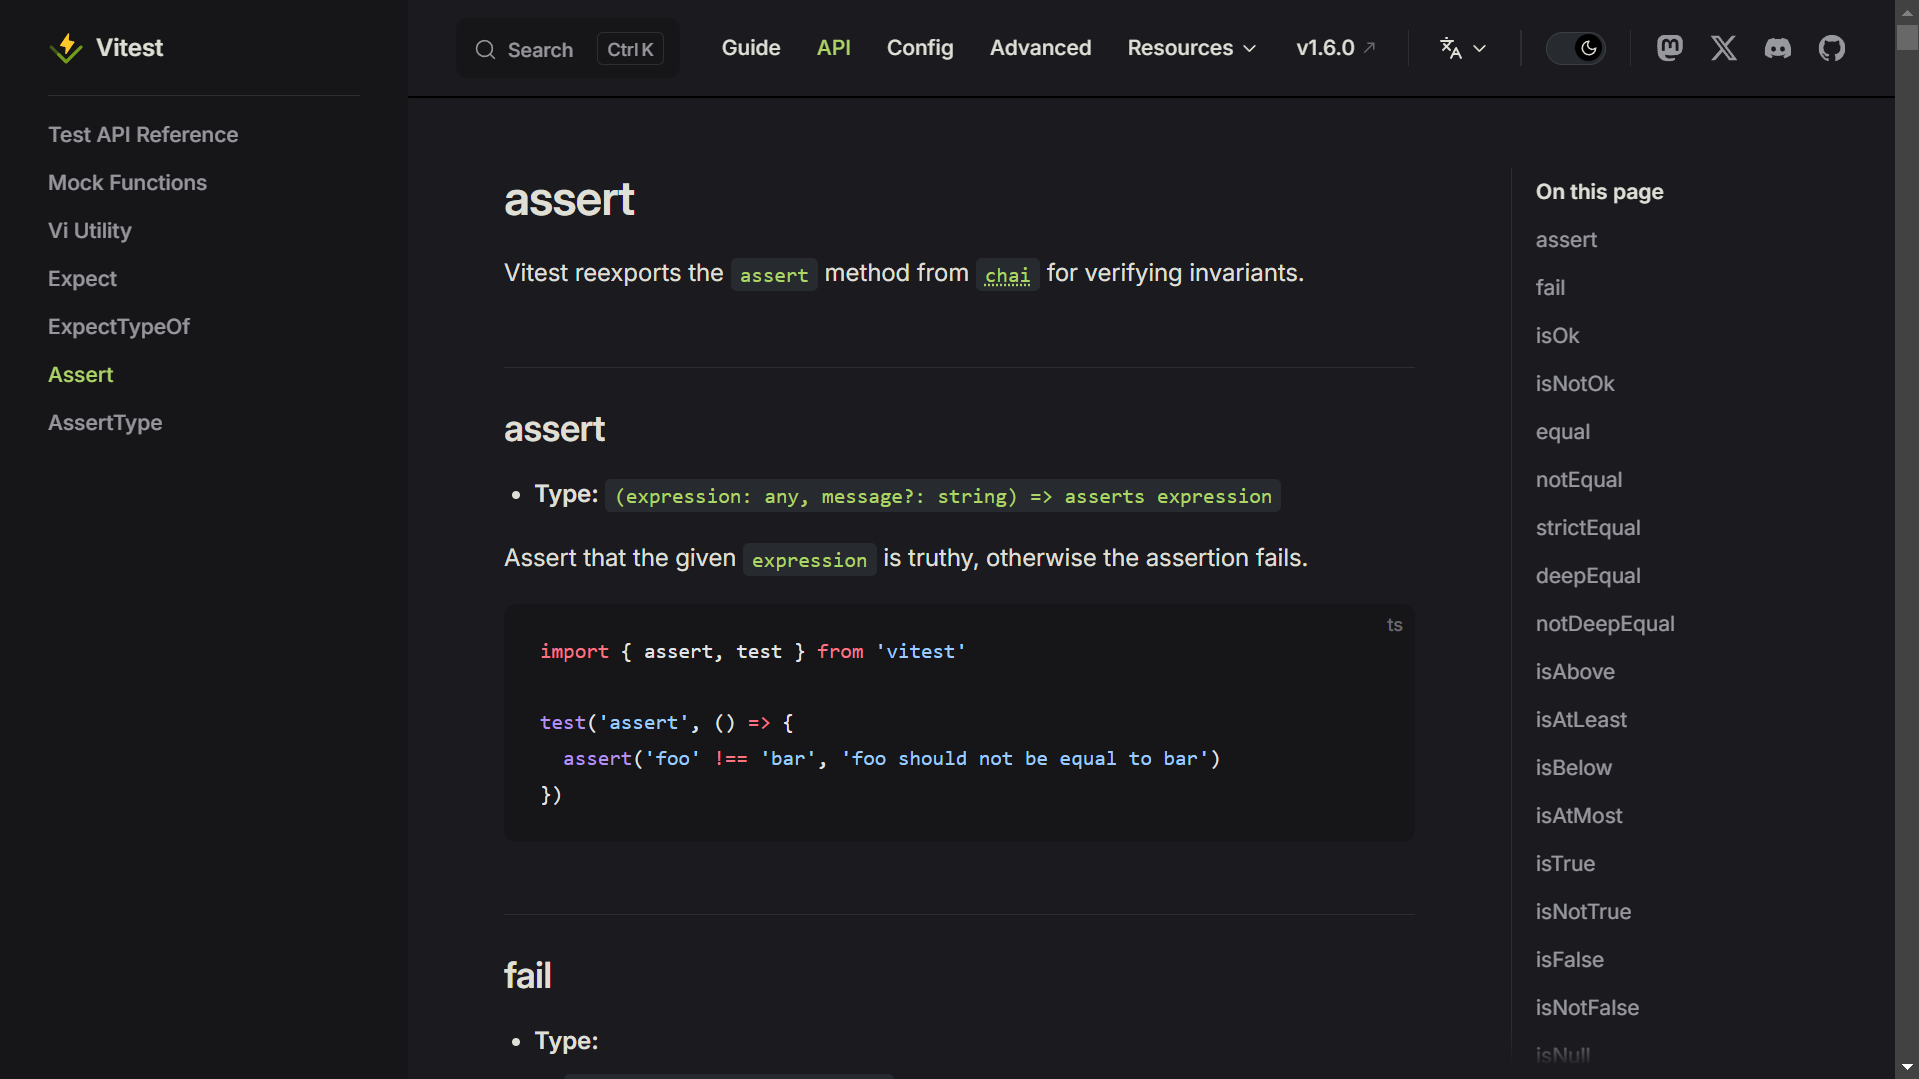Open the Config nav item
The width and height of the screenshot is (1919, 1079).
click(x=920, y=48)
